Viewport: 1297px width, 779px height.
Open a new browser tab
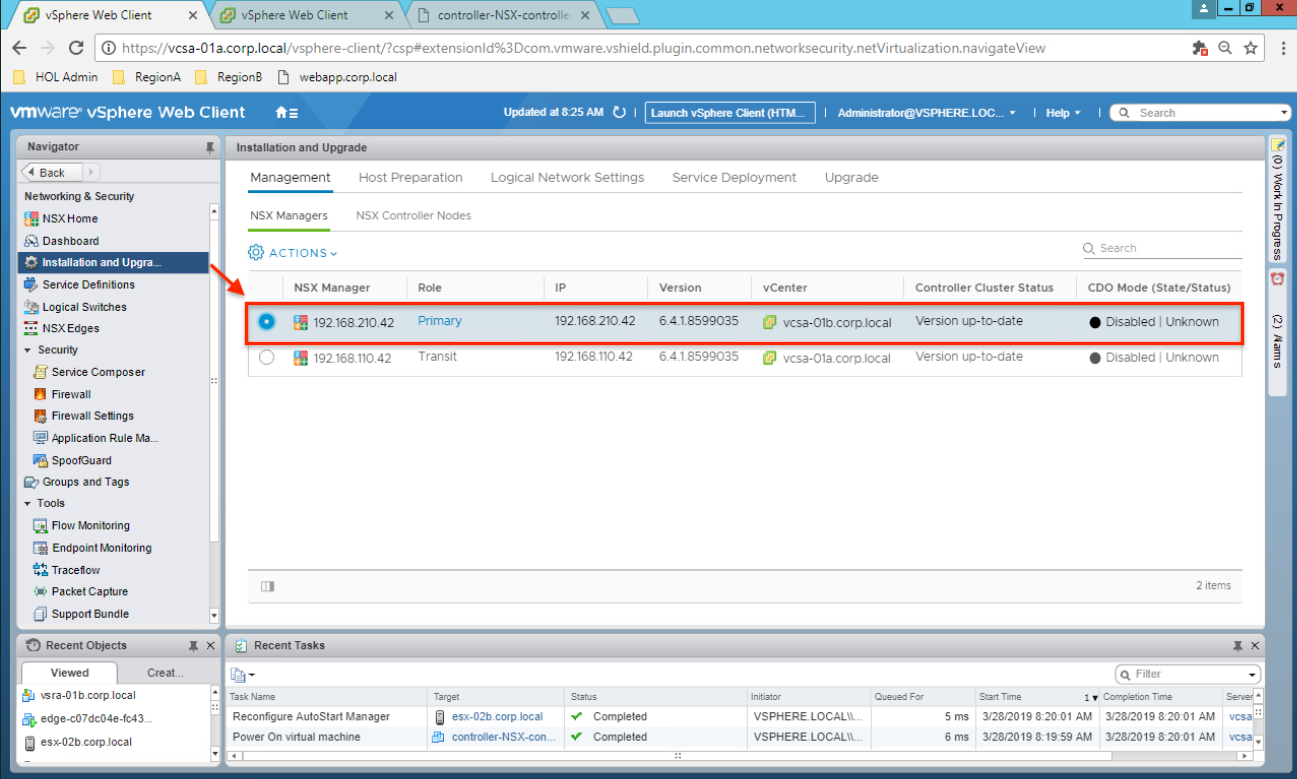click(622, 15)
